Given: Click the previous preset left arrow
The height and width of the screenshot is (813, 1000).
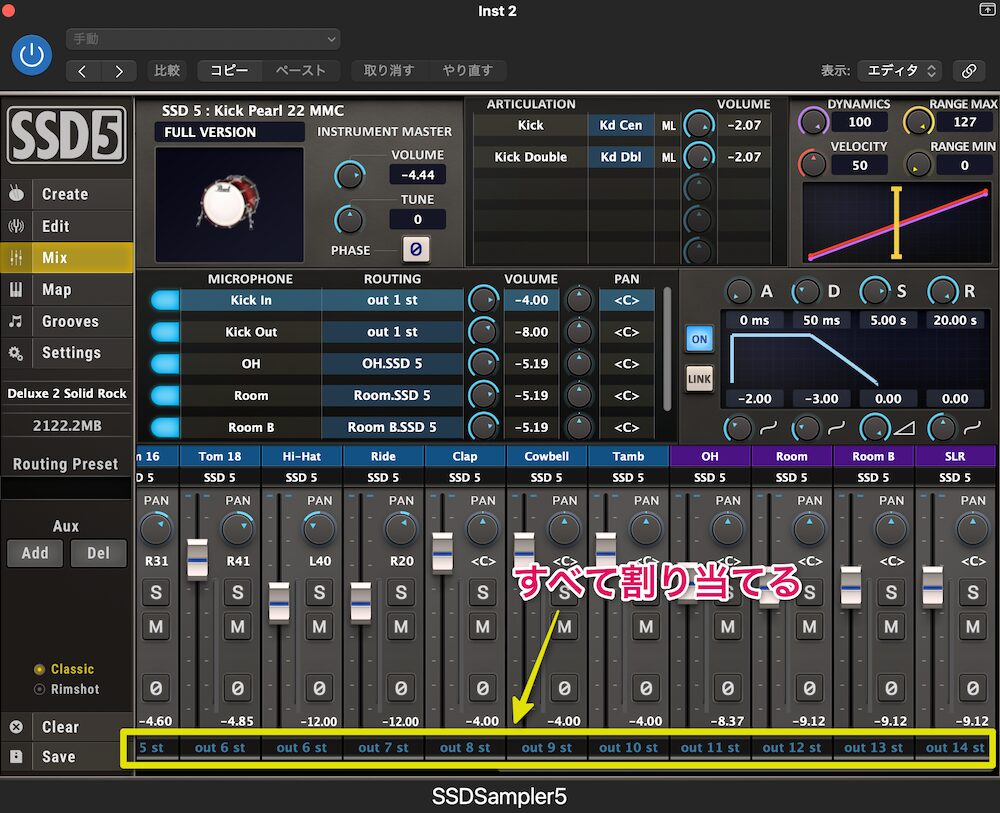Looking at the screenshot, I should click(83, 71).
